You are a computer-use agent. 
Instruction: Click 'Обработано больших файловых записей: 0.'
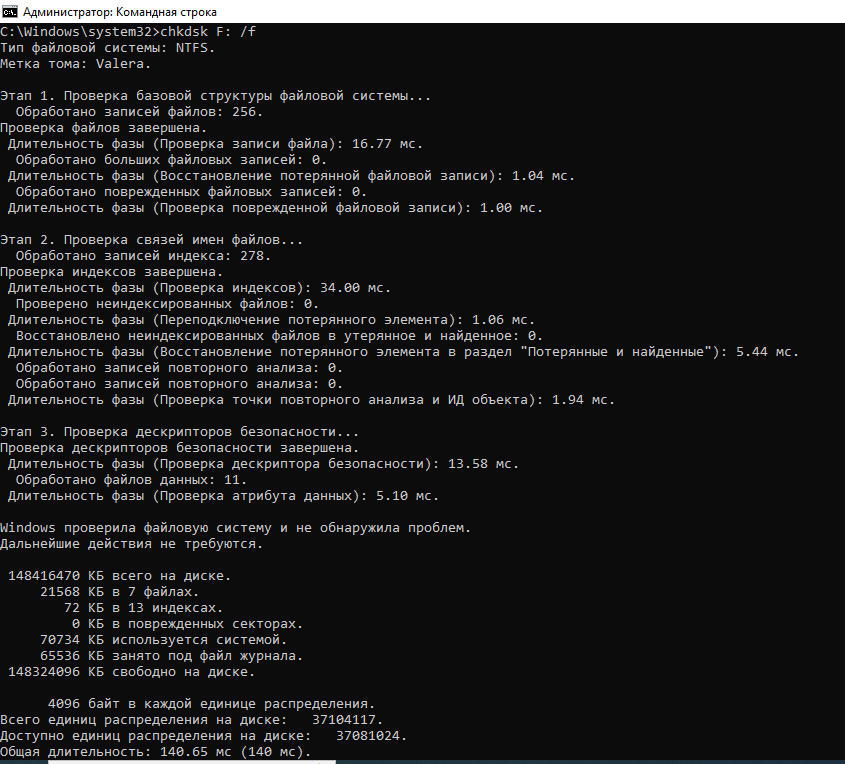pyautogui.click(x=171, y=160)
